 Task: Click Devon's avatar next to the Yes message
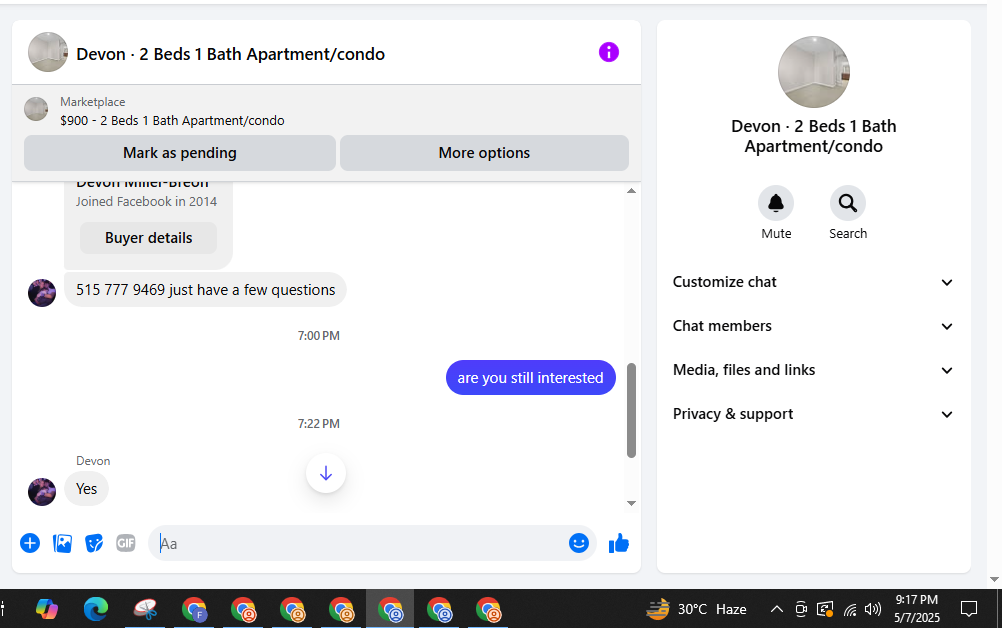[x=42, y=491]
